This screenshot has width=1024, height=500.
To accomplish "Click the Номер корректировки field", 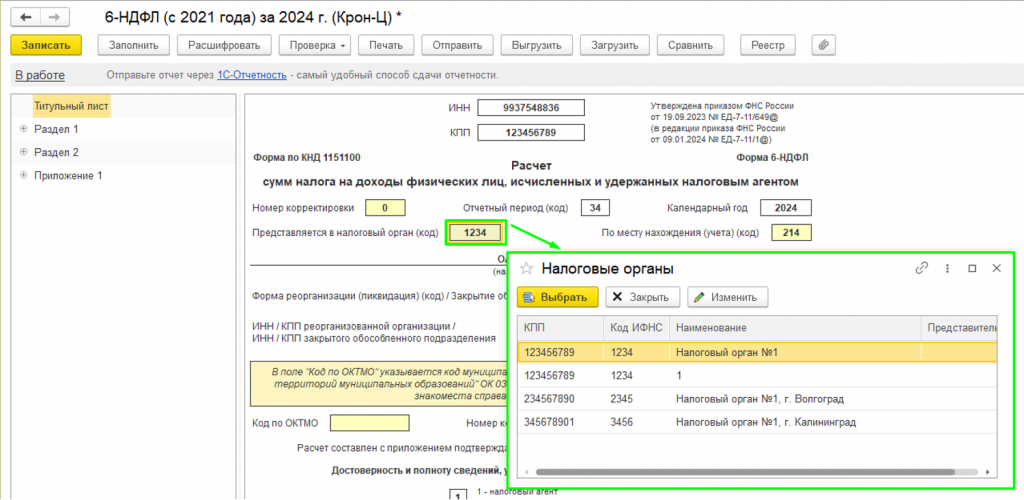I will click(385, 208).
